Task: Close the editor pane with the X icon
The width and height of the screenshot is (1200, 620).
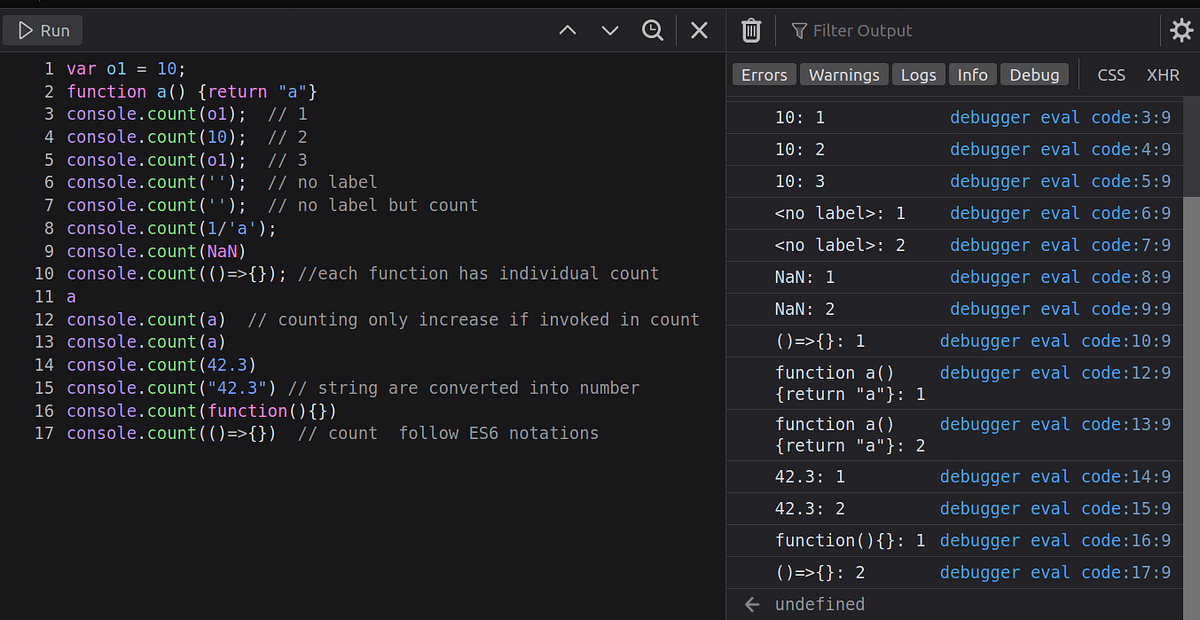Action: click(x=699, y=30)
